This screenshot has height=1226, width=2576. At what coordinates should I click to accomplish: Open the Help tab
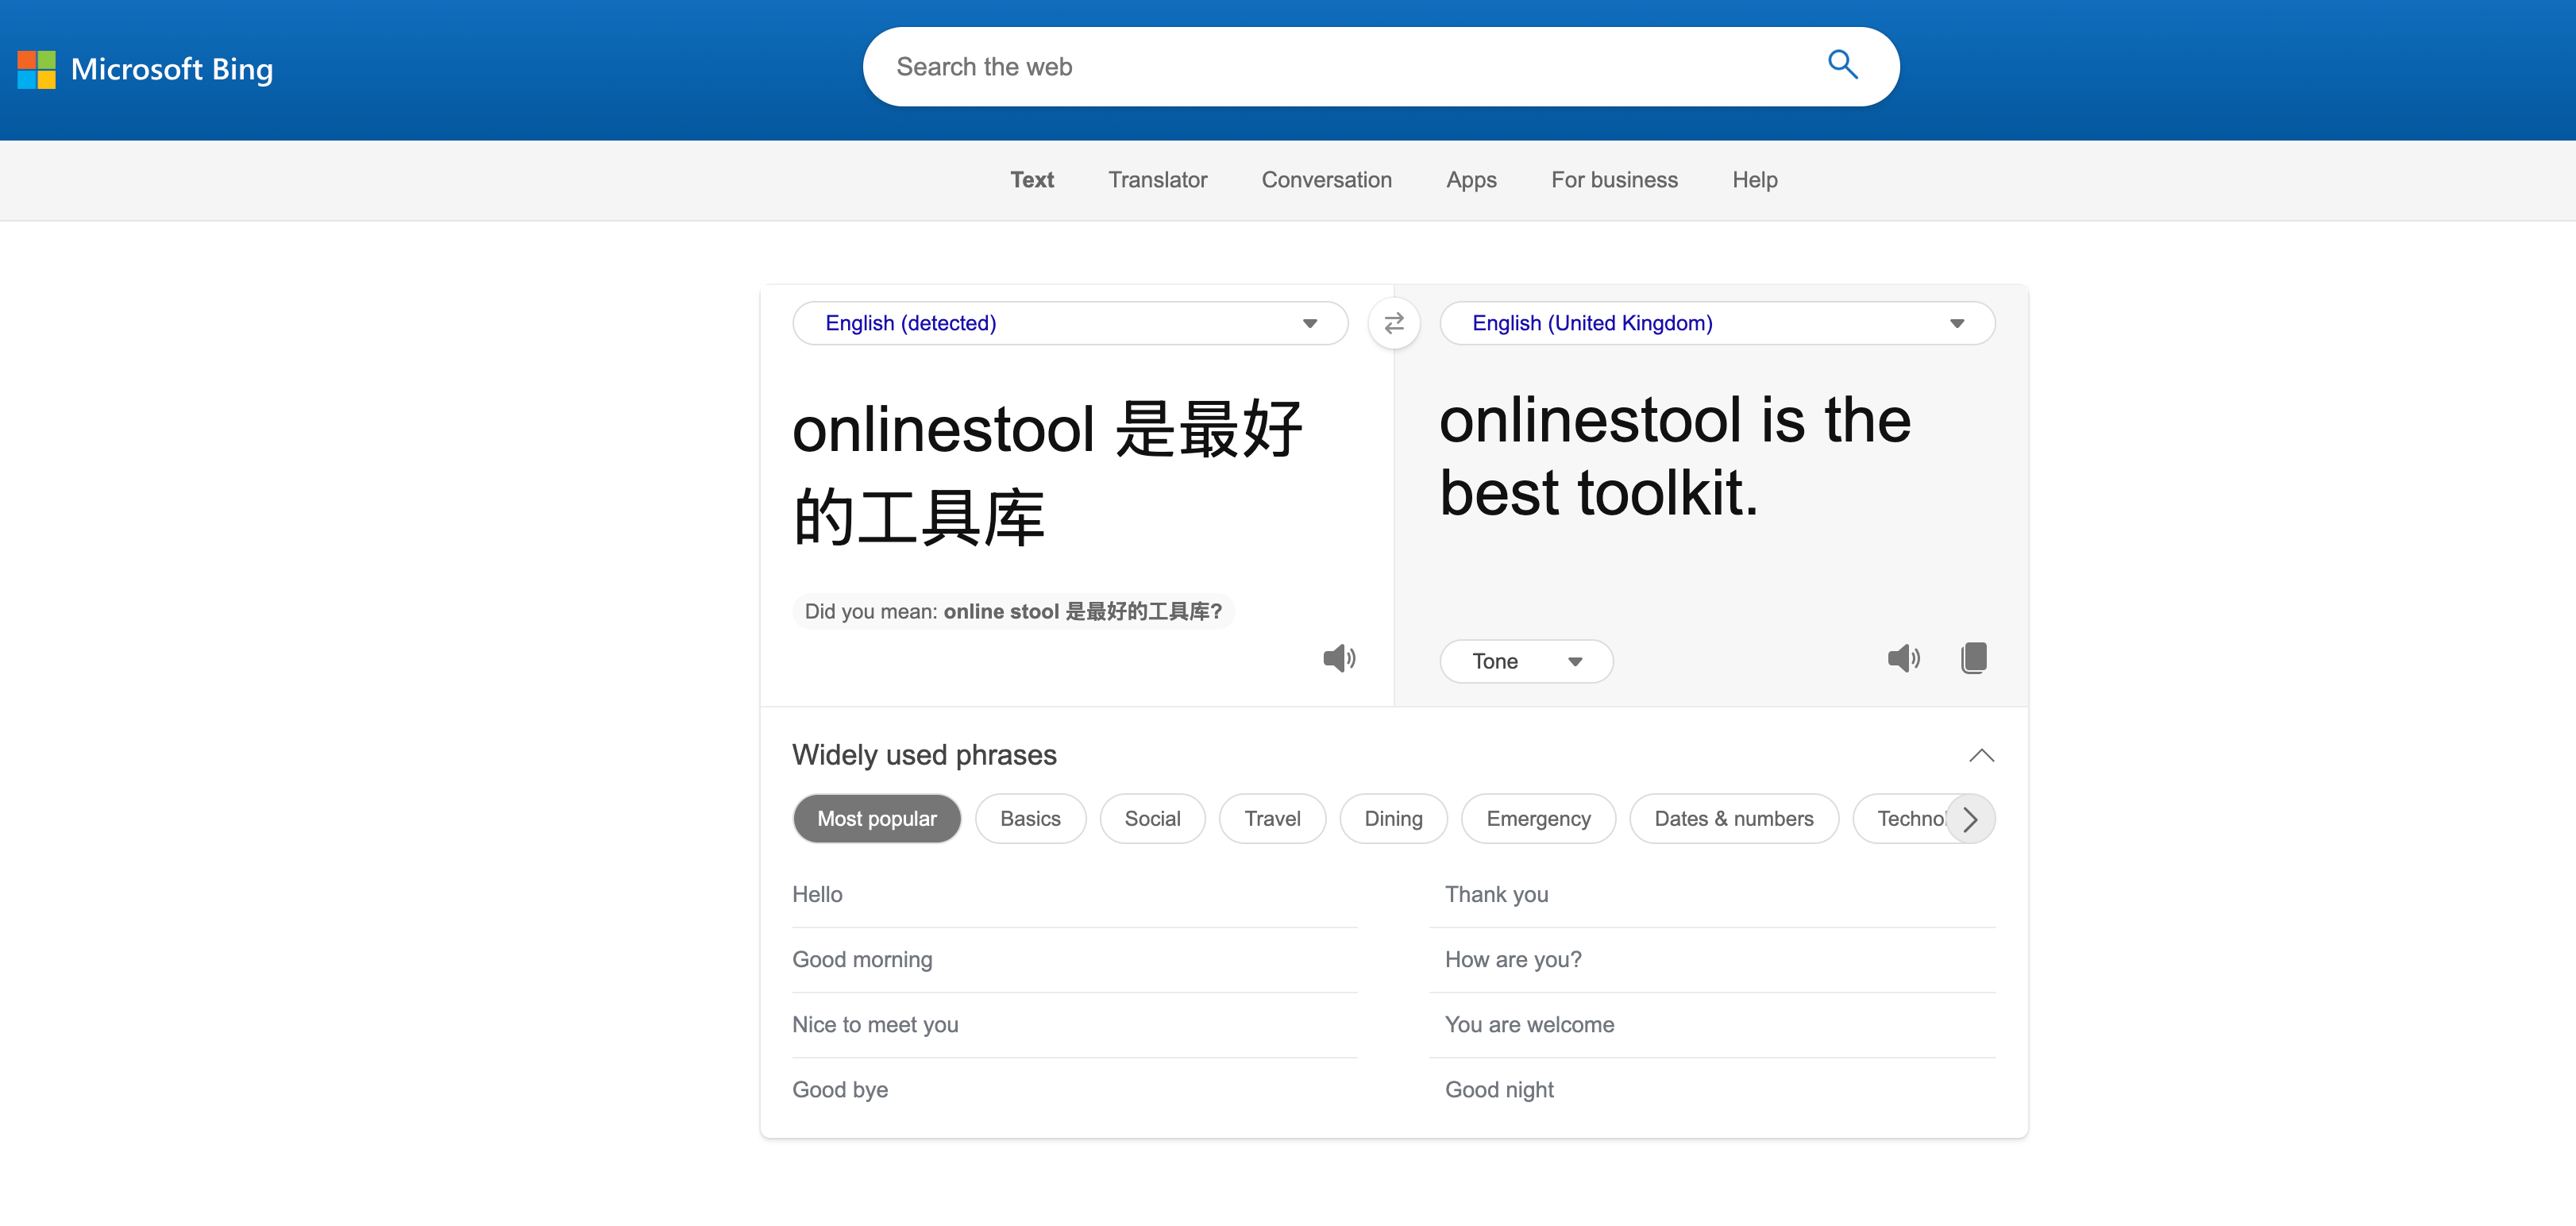point(1754,180)
